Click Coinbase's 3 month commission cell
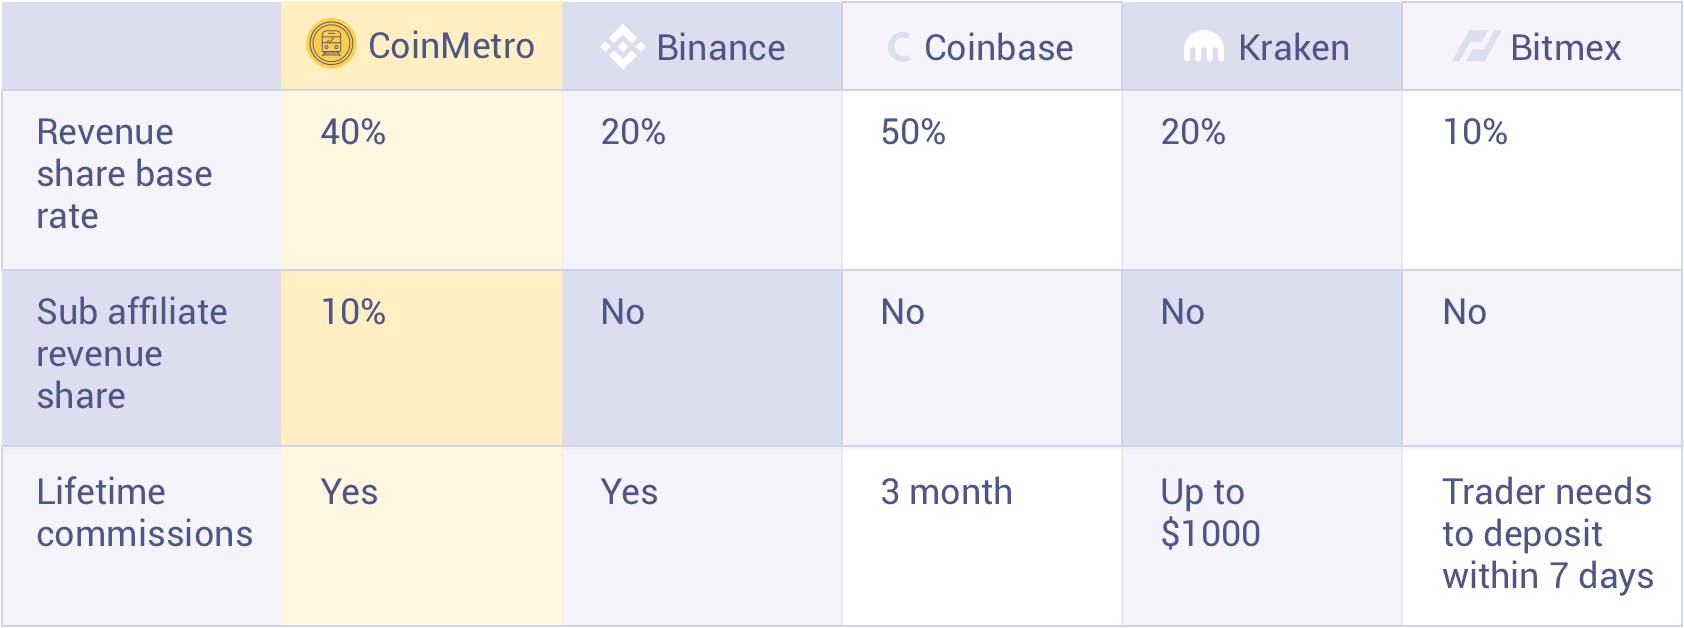1684x628 pixels. tap(946, 492)
